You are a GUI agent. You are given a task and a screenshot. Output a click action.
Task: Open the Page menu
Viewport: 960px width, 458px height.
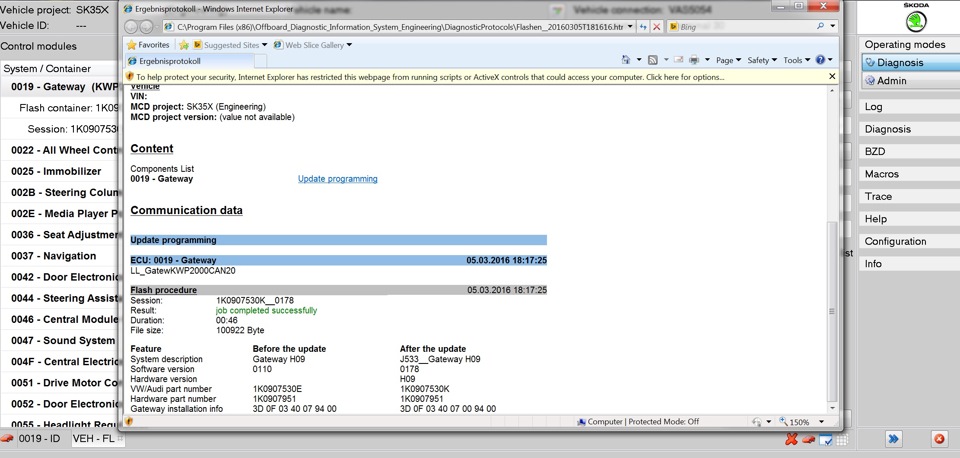coord(729,60)
